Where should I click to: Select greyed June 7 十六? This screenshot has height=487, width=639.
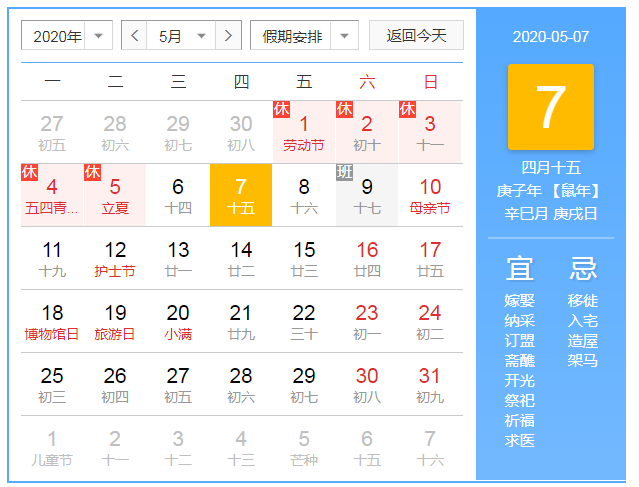(430, 447)
